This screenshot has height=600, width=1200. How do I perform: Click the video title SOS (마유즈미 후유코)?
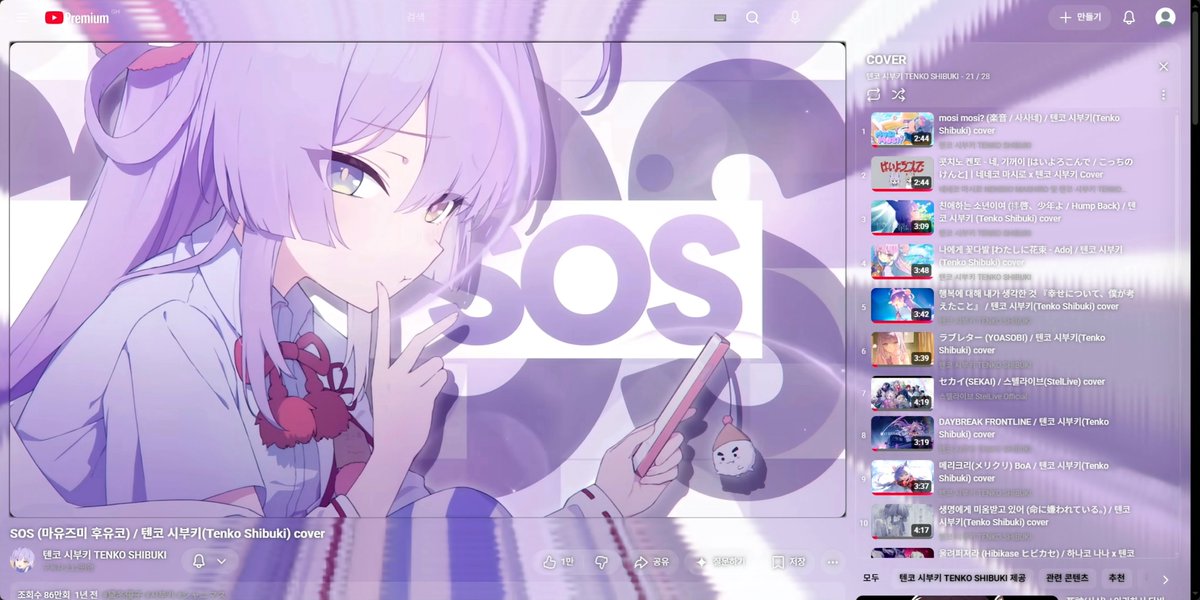167,533
